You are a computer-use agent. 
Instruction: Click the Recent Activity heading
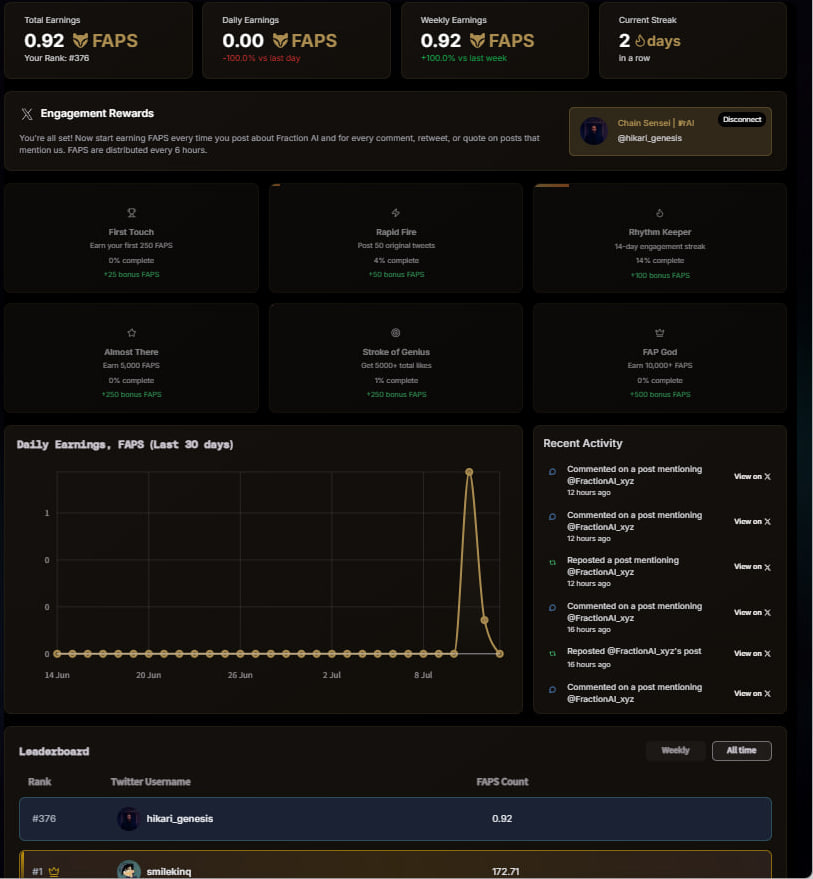[583, 443]
